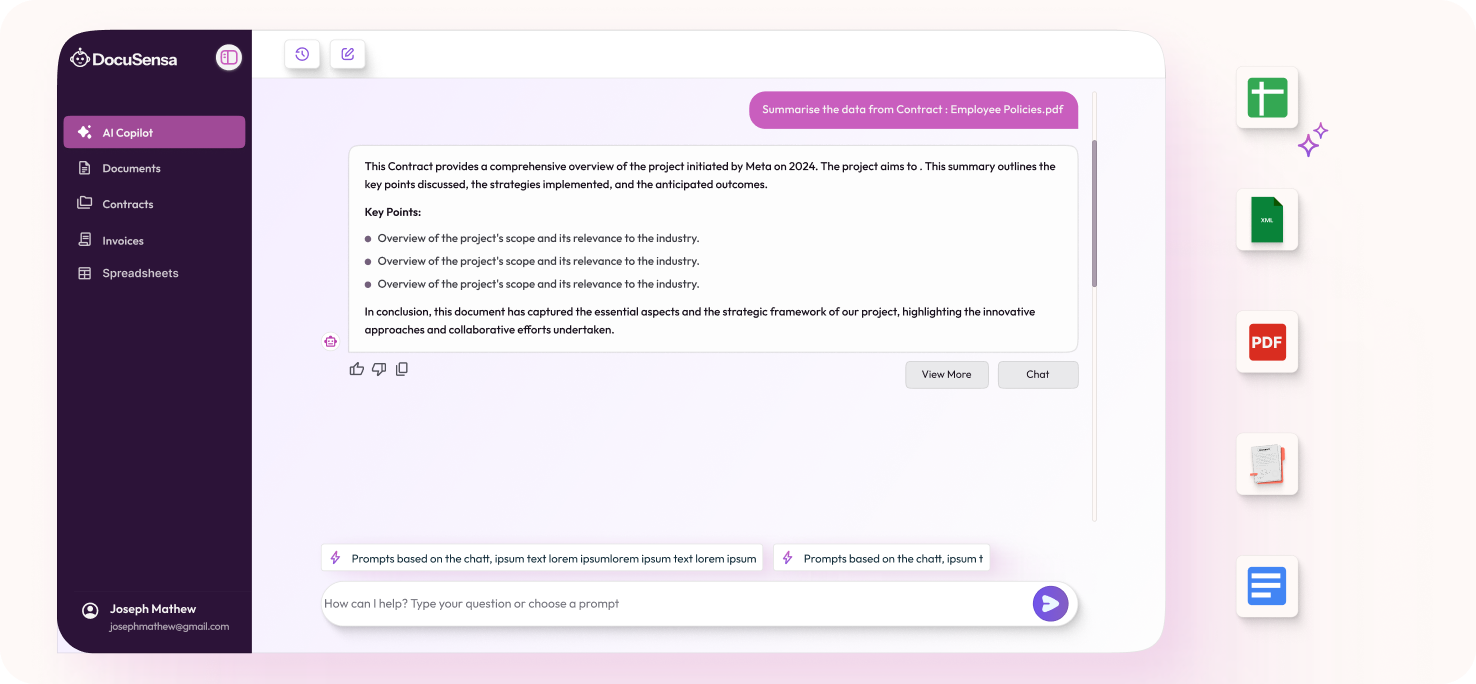
Task: Navigate to Invoices in sidebar
Action: click(x=123, y=241)
